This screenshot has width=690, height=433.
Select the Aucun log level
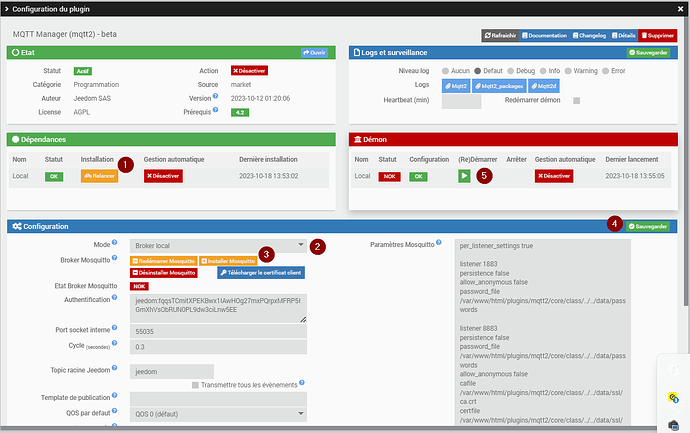tap(445, 71)
